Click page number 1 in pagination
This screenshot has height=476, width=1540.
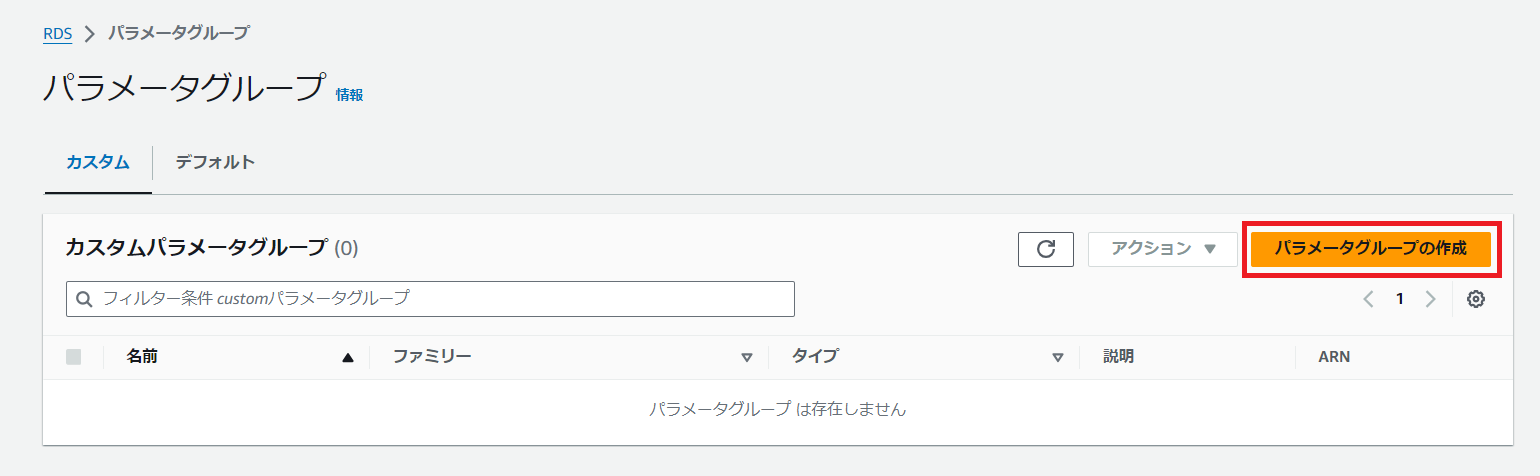click(x=1400, y=299)
